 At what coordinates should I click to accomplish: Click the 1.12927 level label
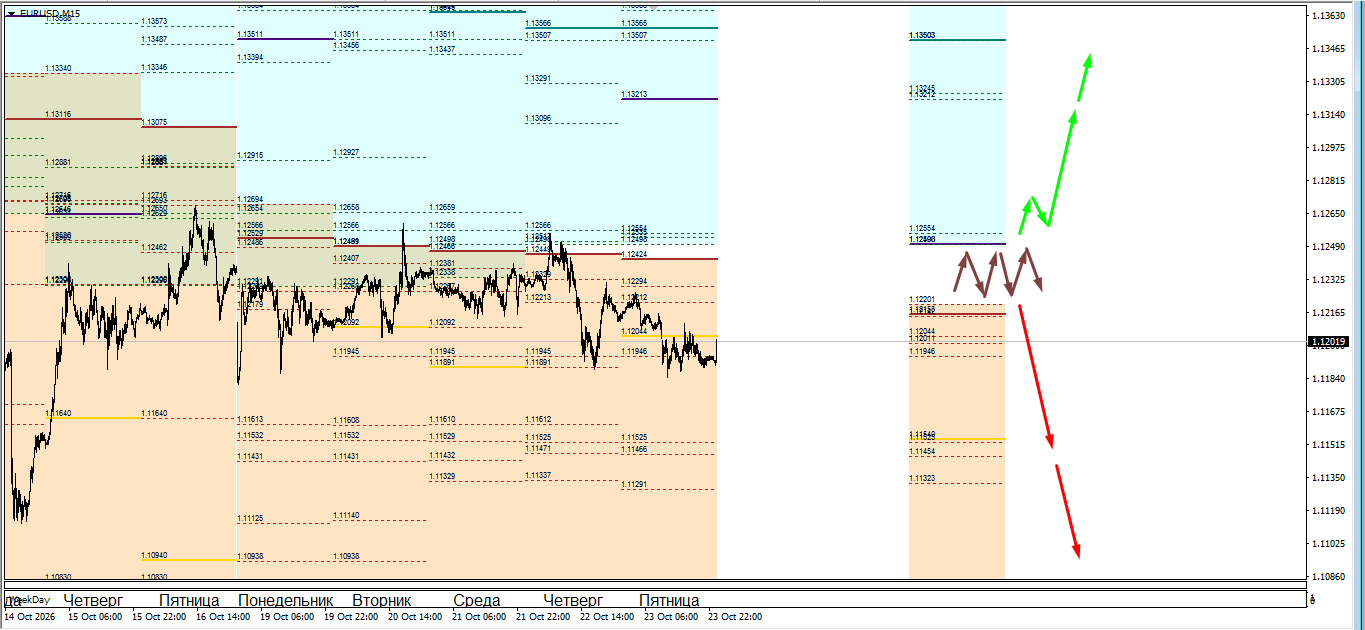(x=346, y=152)
